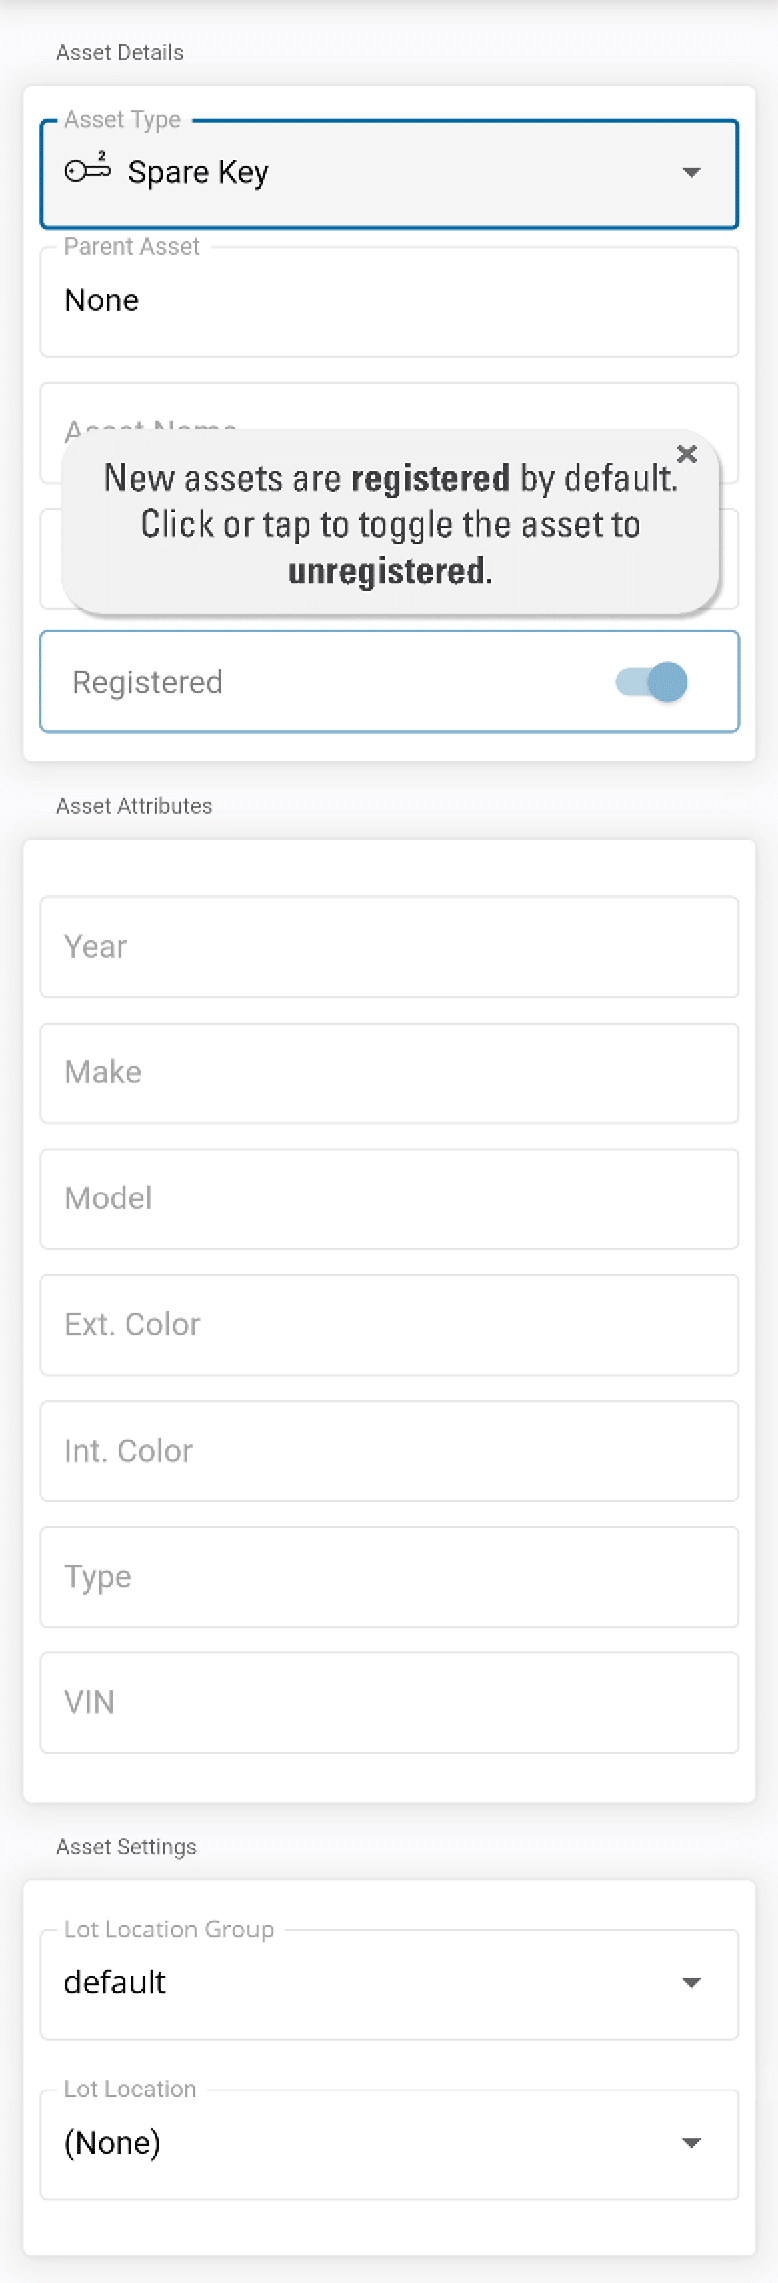Focus the Int. Color field
The height and width of the screenshot is (2283, 778).
pos(389,1451)
